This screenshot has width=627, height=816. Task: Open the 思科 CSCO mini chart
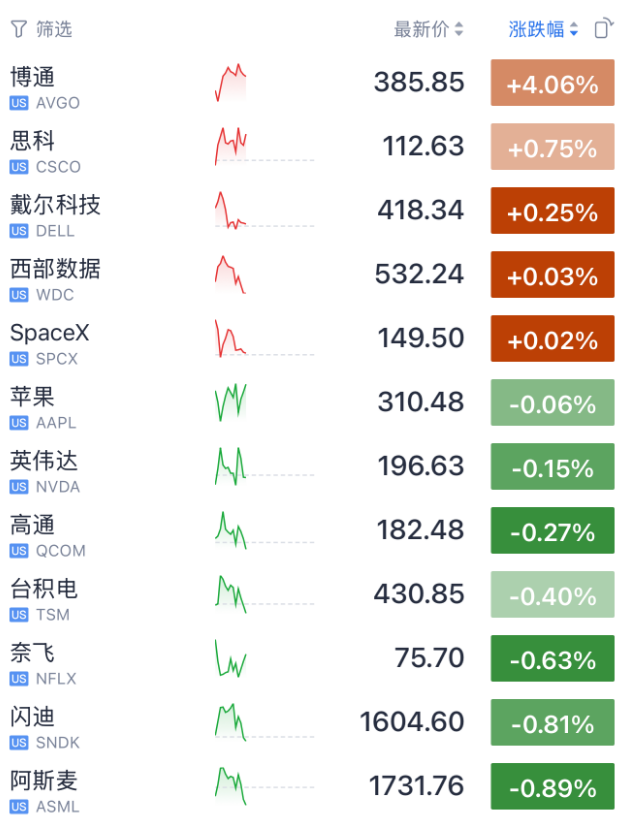231,147
